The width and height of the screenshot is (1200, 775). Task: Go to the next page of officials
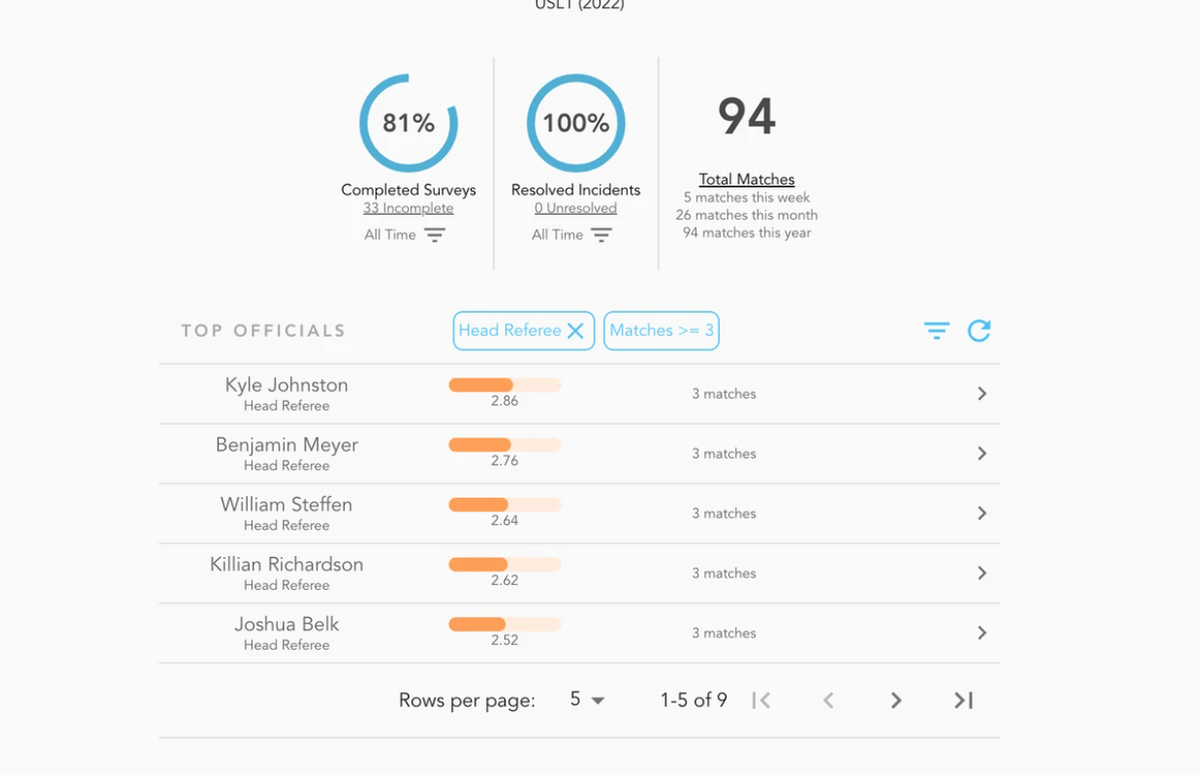coord(896,701)
